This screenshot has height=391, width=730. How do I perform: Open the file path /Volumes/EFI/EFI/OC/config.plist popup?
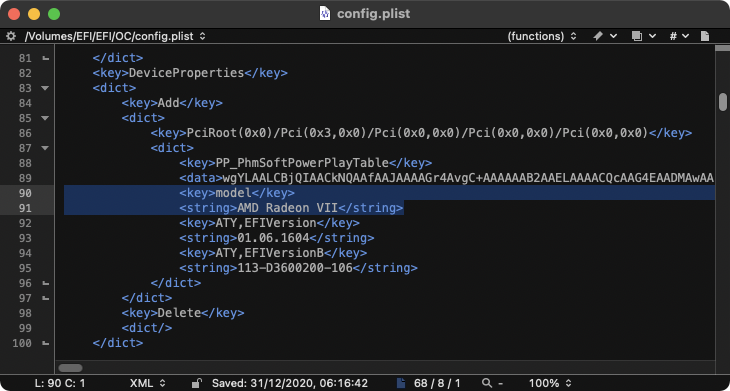tap(115, 36)
